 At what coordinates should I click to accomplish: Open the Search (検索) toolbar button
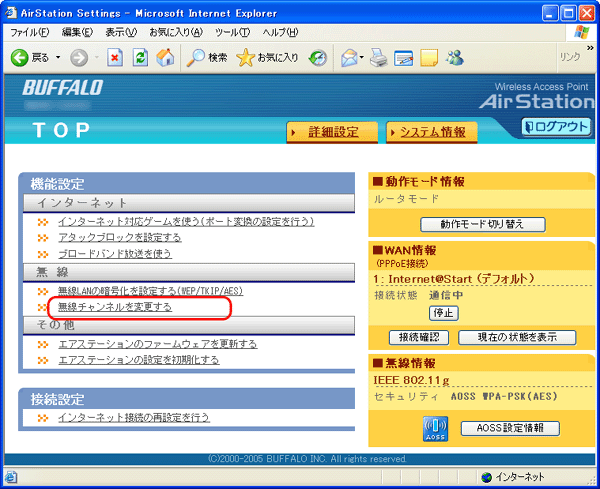208,58
